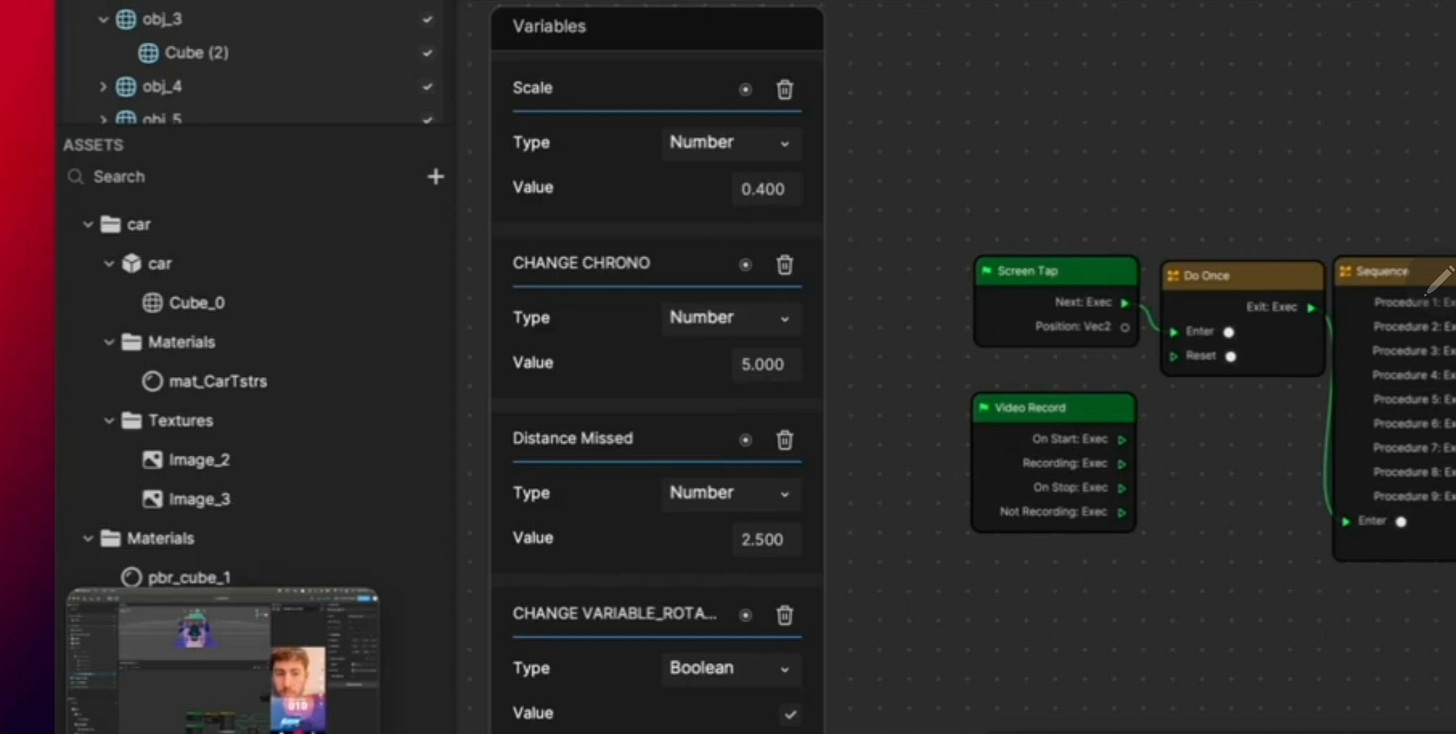Click the Screen Tap Next: Exec output port

pos(1125,303)
